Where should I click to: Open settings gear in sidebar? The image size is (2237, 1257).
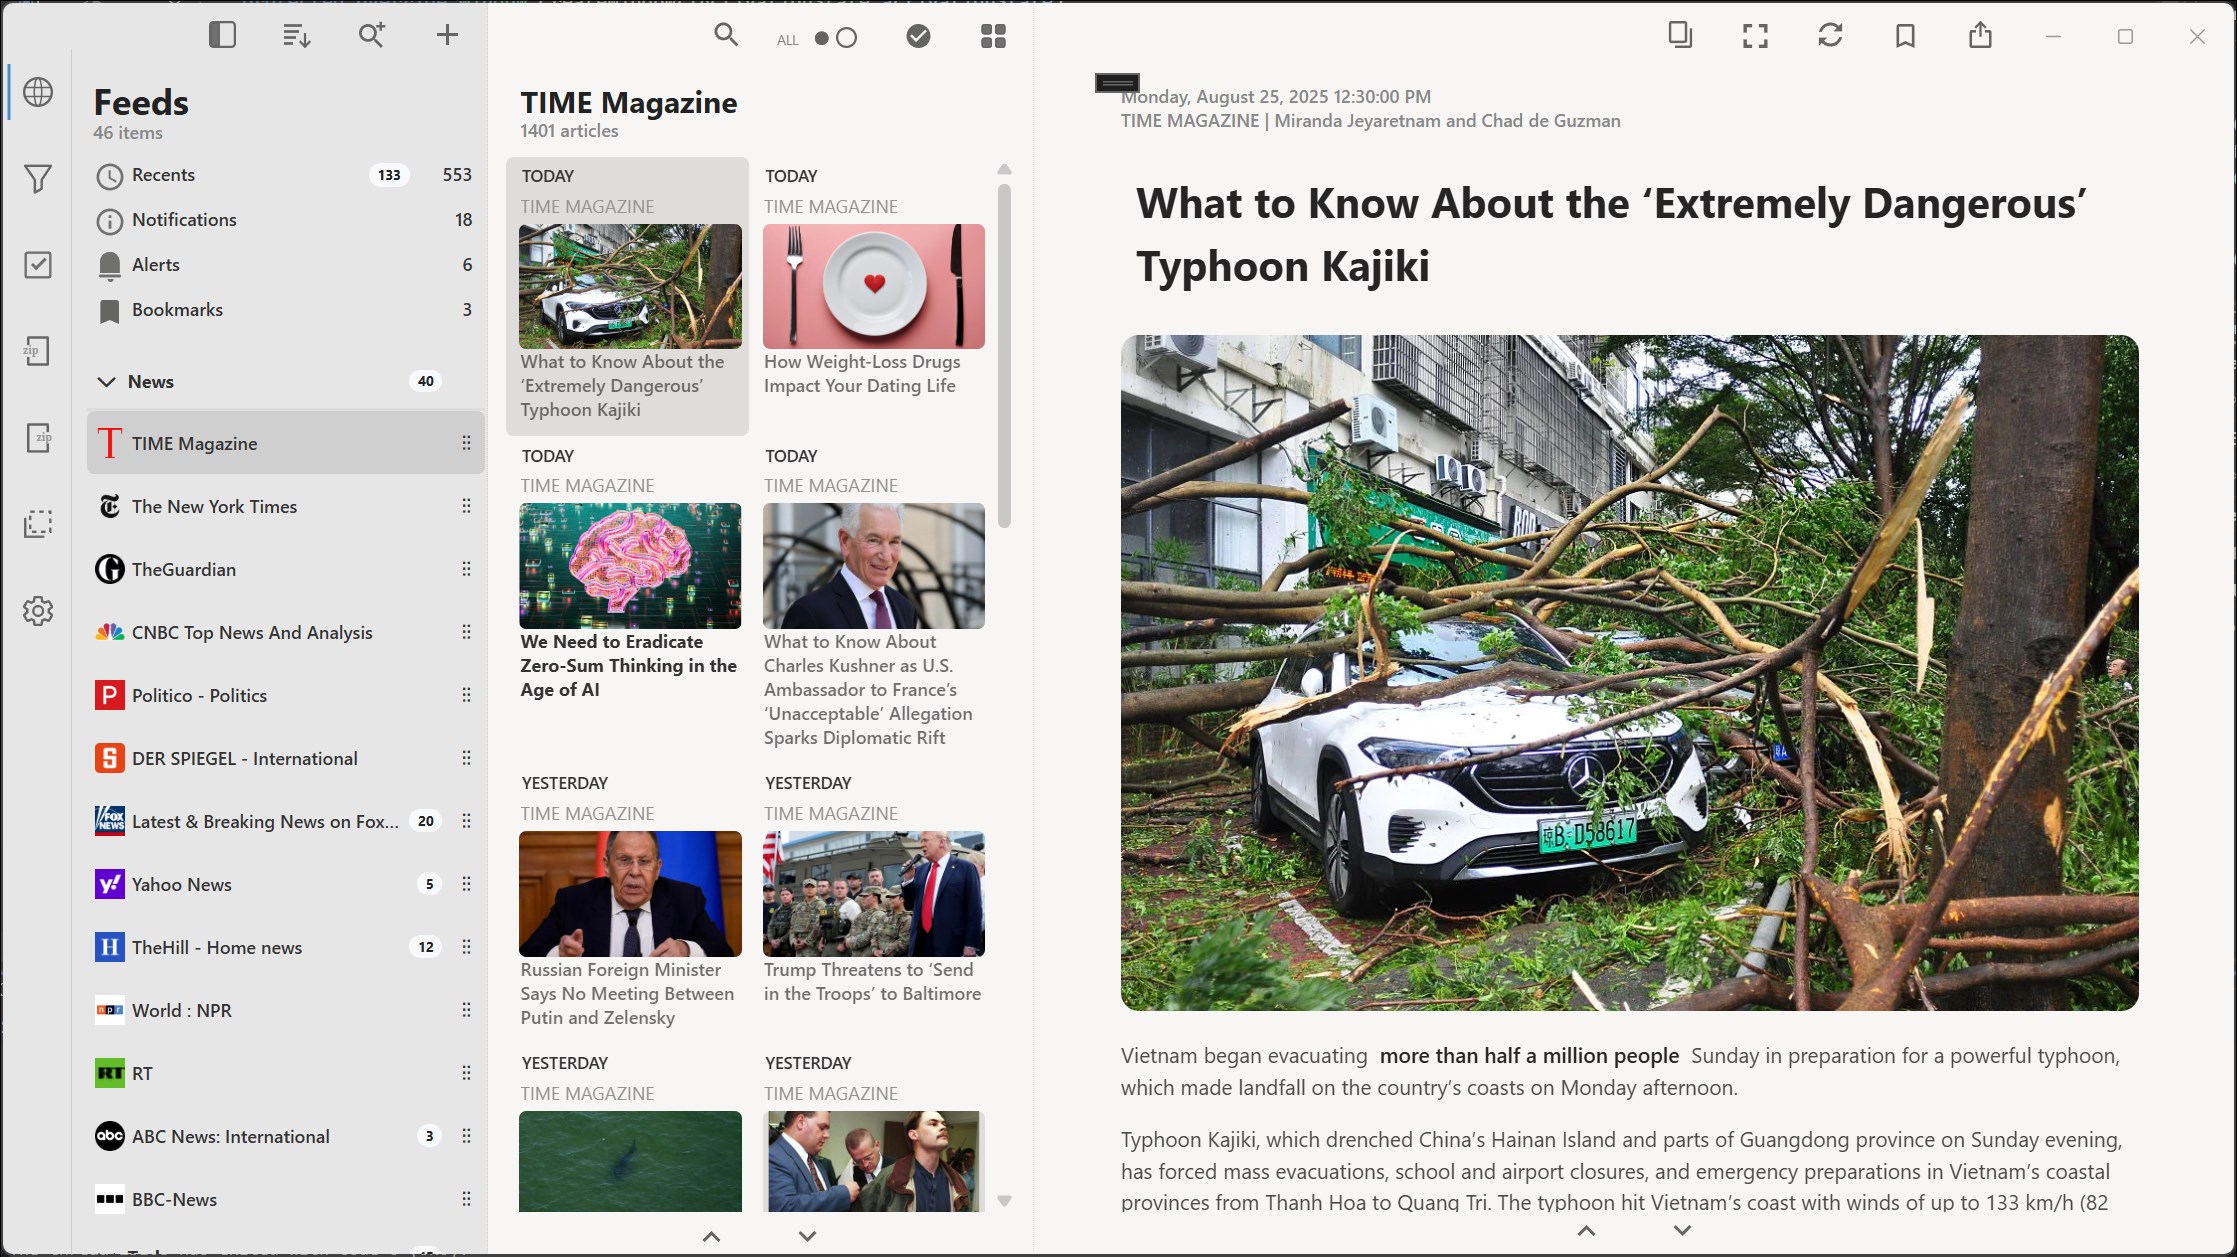[38, 611]
